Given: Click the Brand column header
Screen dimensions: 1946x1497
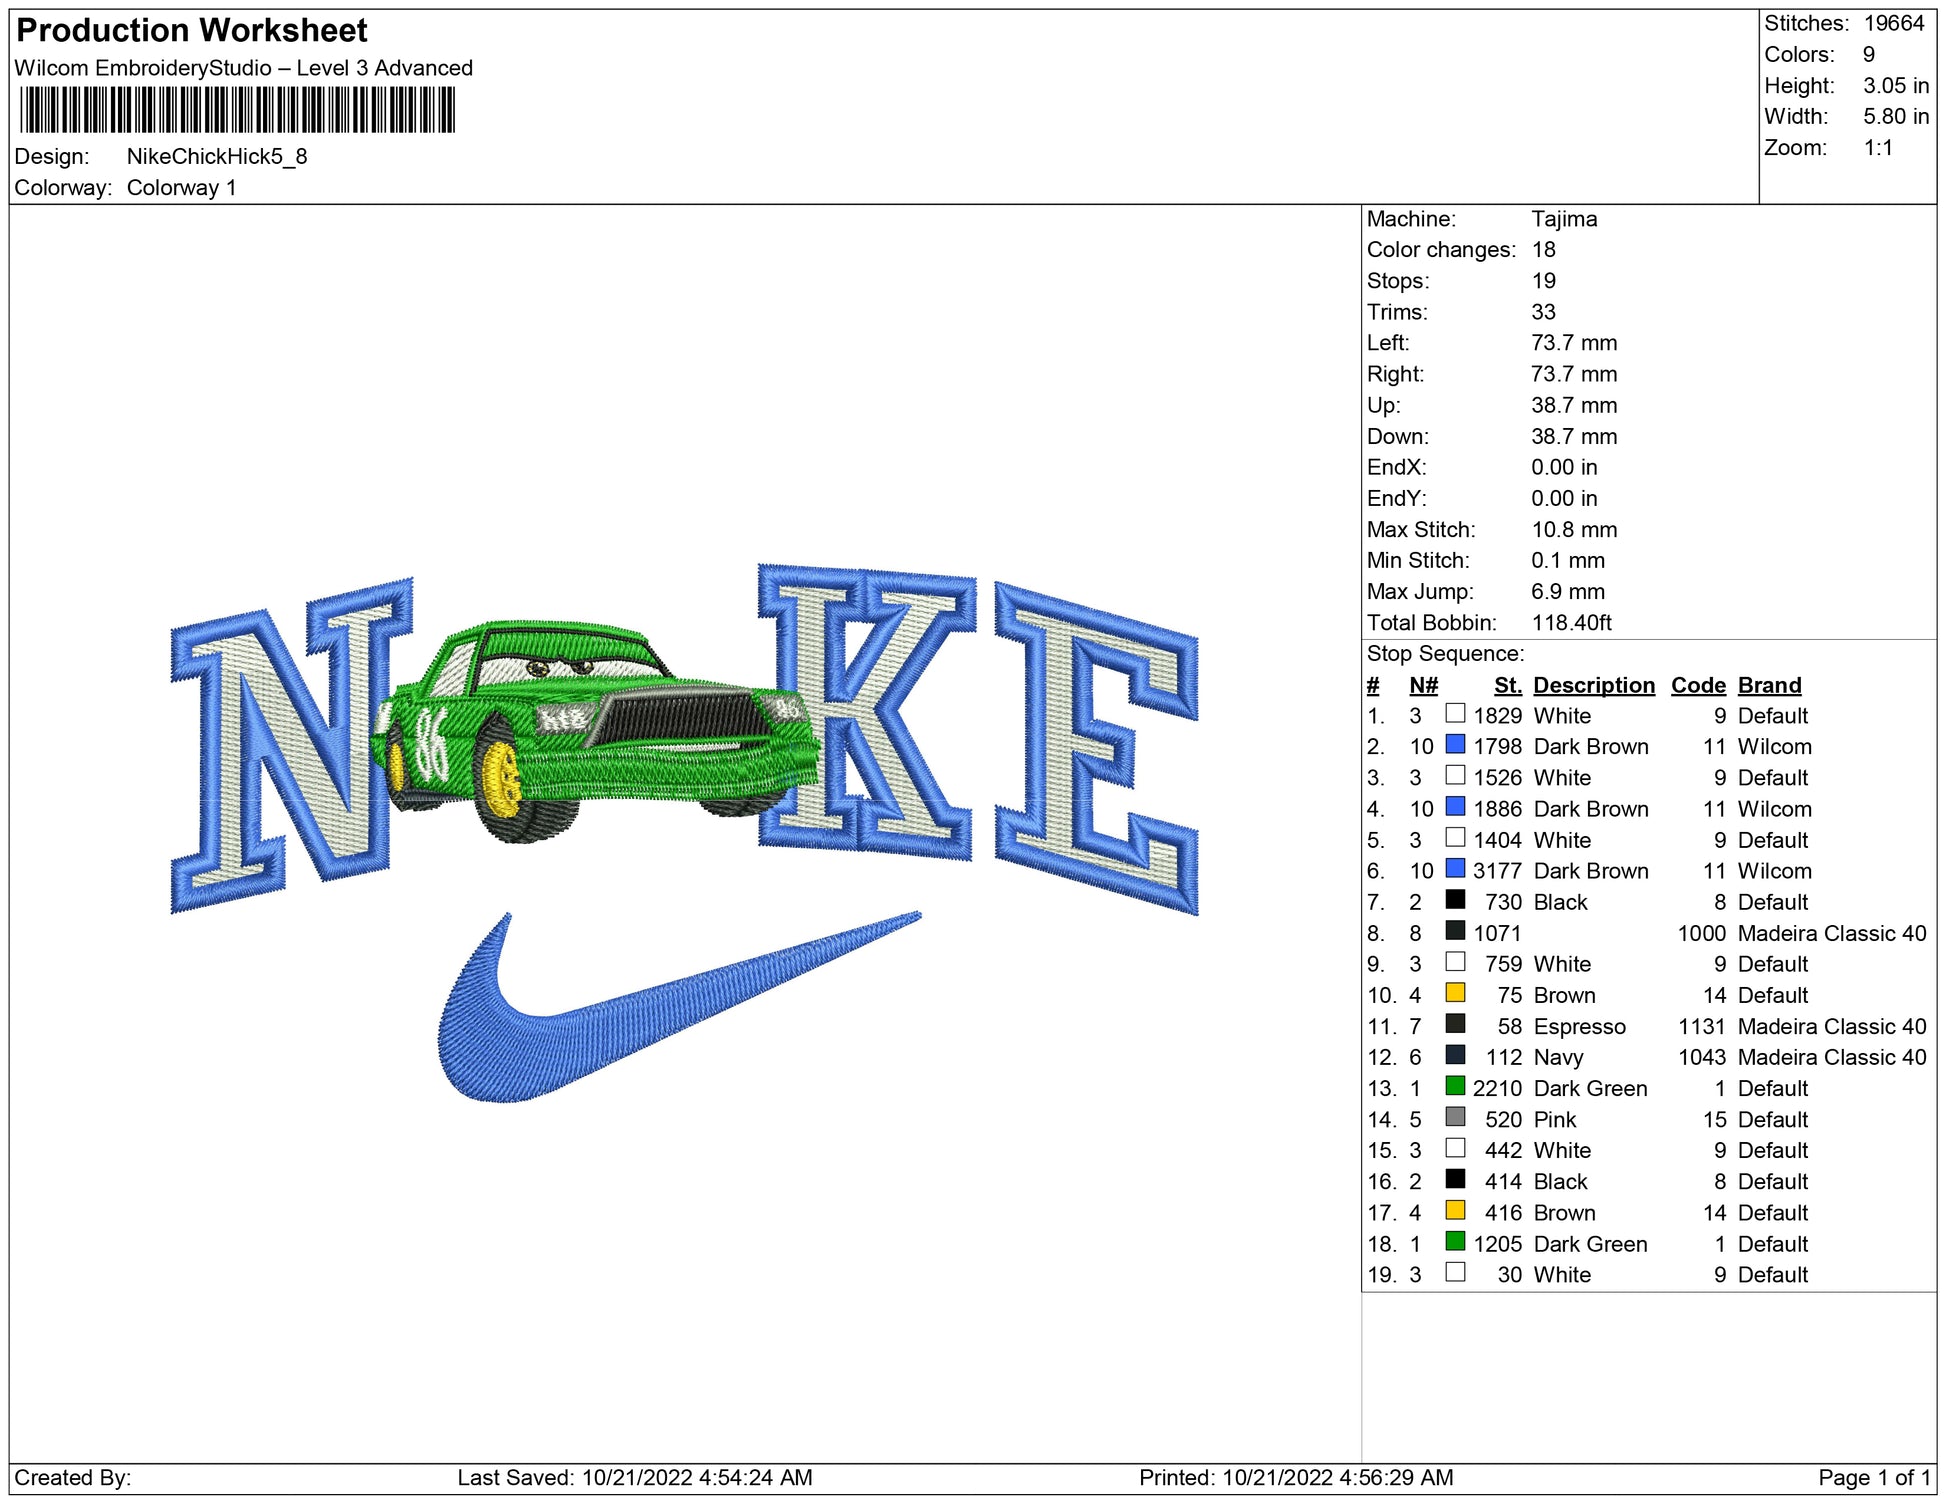Looking at the screenshot, I should pos(1769,685).
